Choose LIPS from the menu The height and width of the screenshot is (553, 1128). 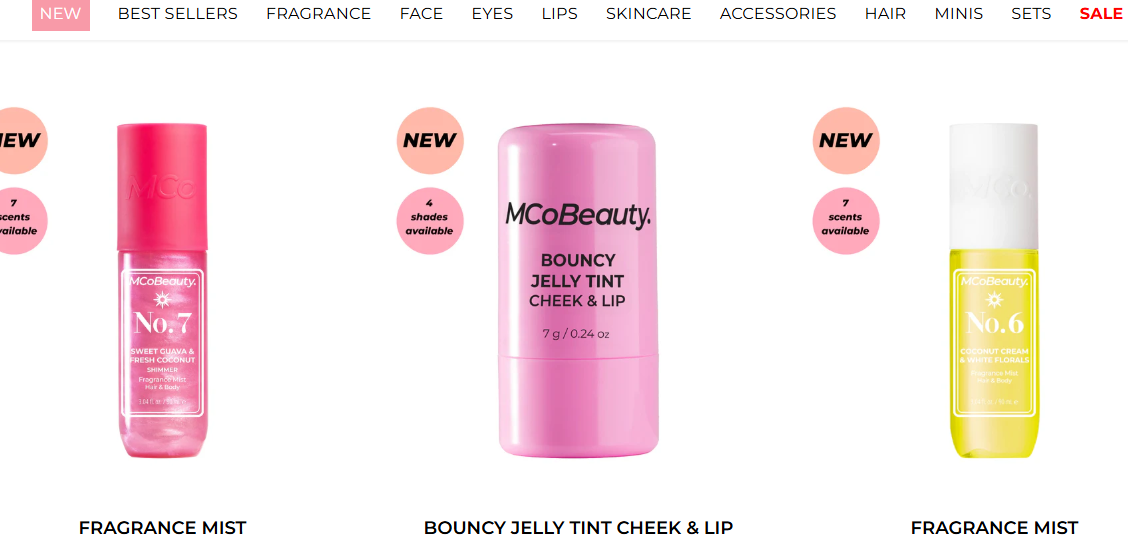tap(560, 14)
